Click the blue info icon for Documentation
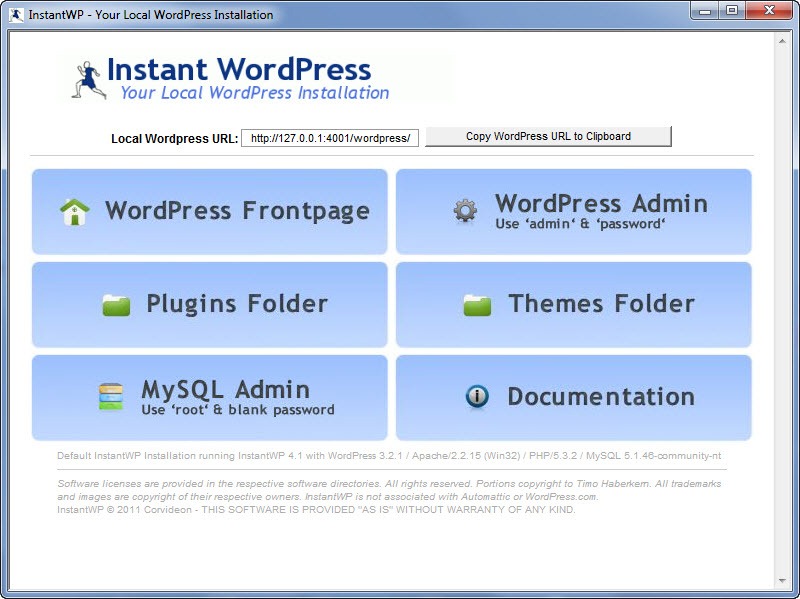The image size is (800, 599). pyautogui.click(x=477, y=396)
